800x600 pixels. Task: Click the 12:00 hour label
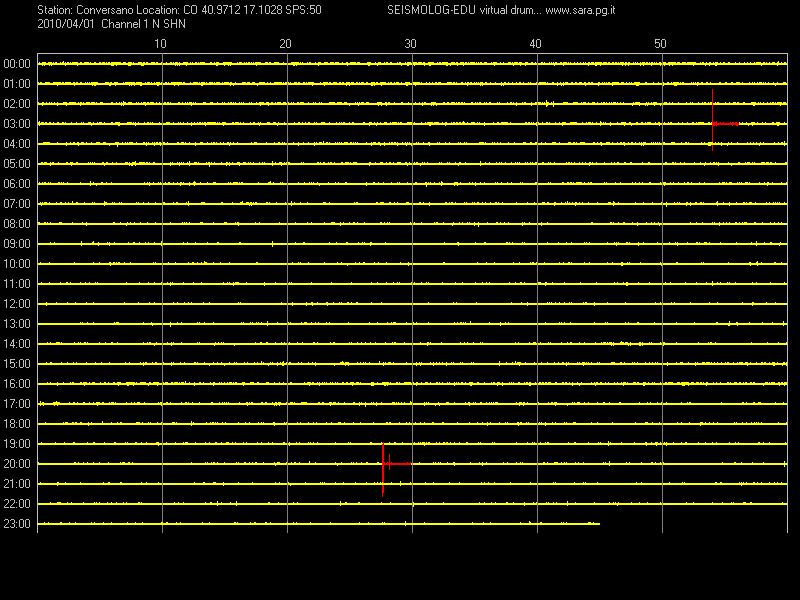17,304
